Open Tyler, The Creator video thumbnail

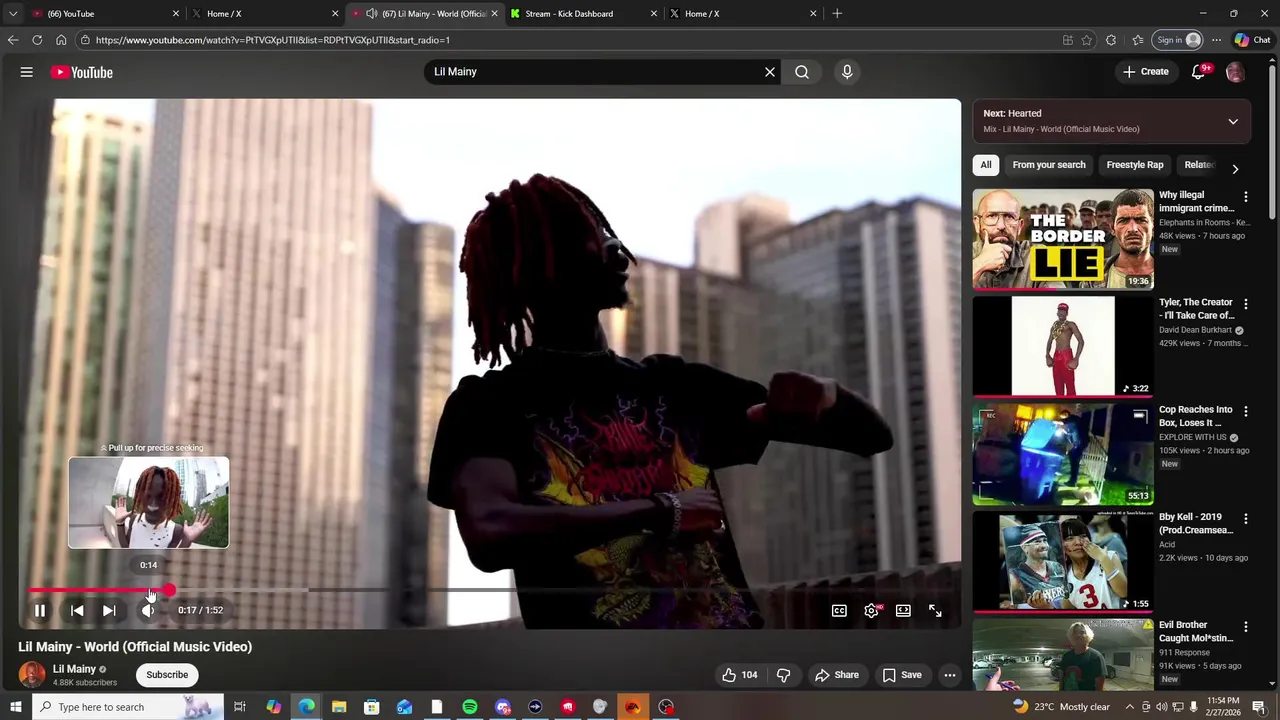pos(1063,346)
